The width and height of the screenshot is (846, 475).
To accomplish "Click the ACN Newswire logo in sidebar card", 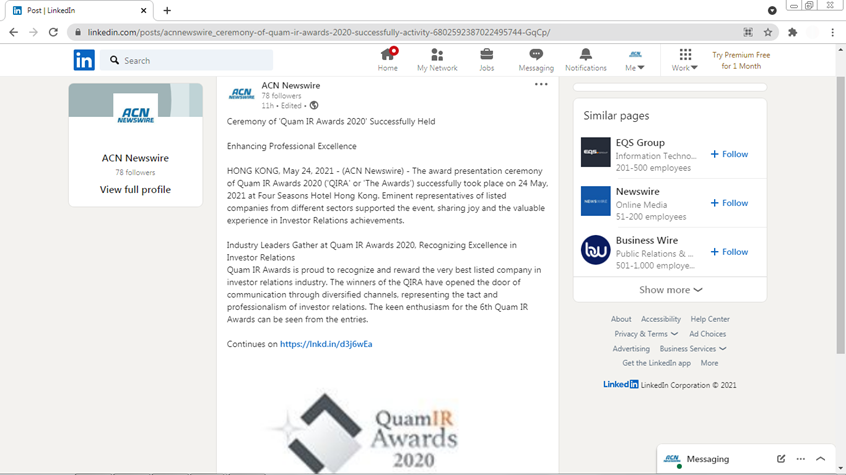I will tap(135, 114).
